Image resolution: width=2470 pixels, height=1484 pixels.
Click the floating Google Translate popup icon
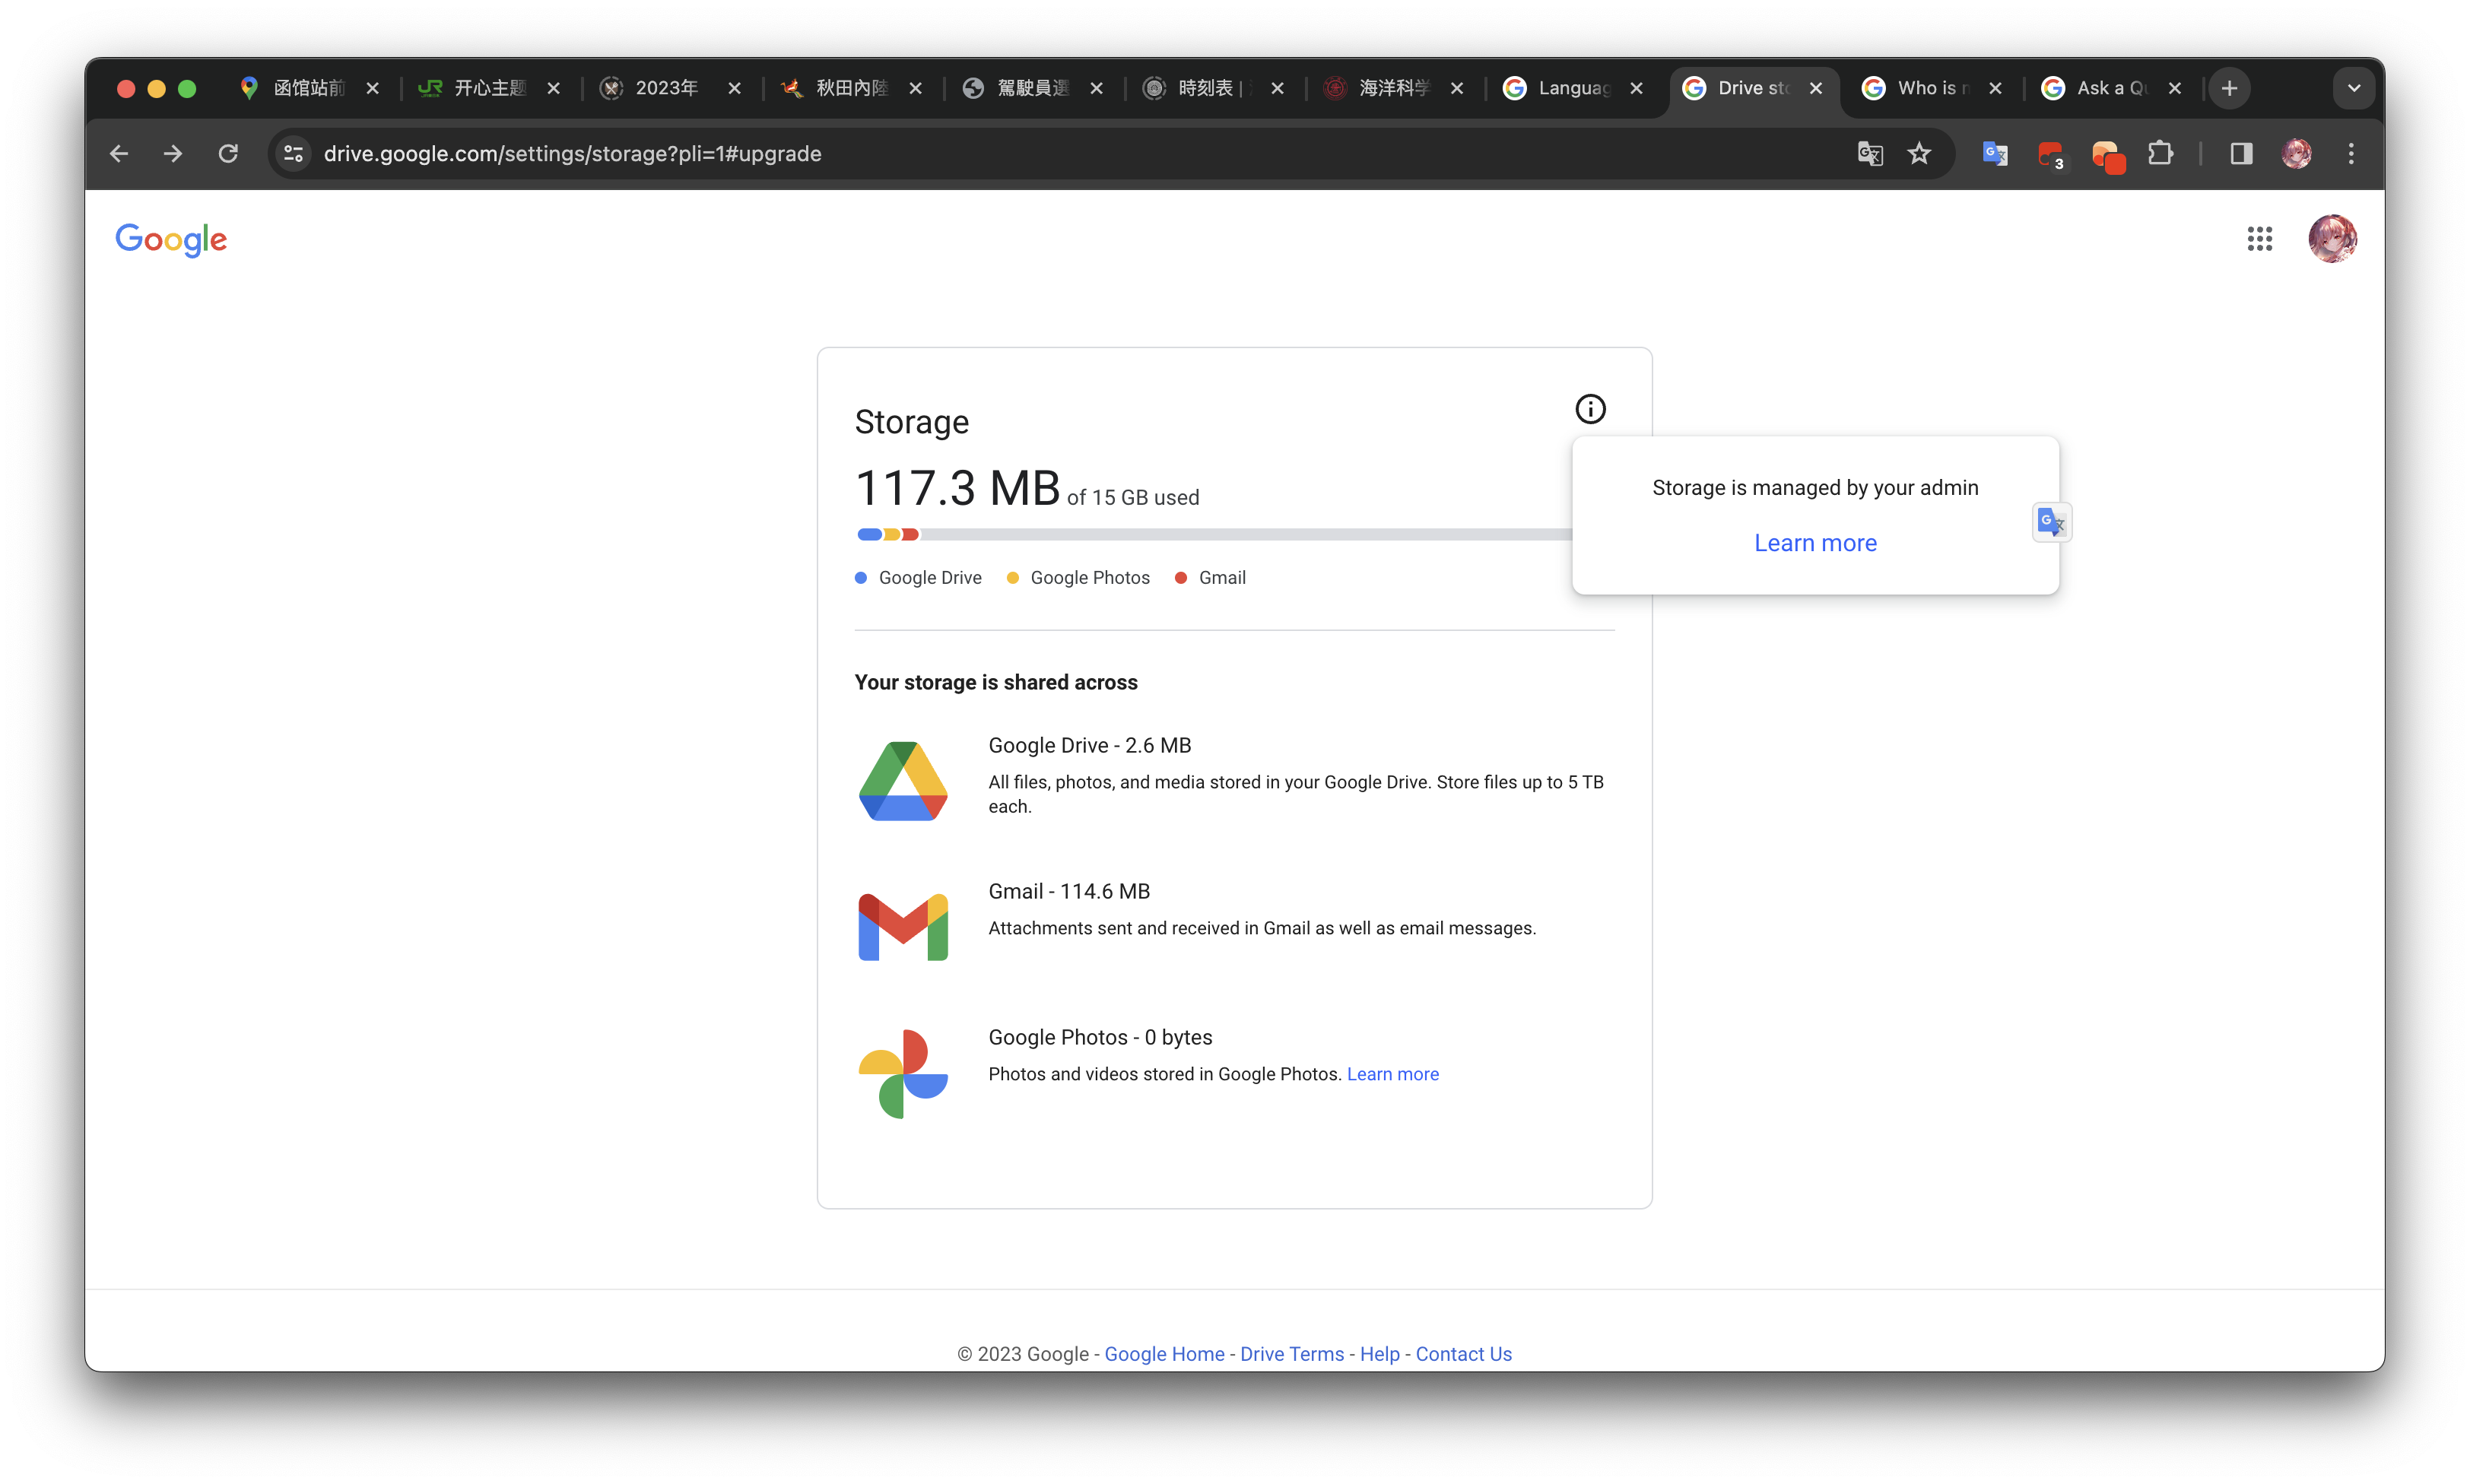point(2051,522)
